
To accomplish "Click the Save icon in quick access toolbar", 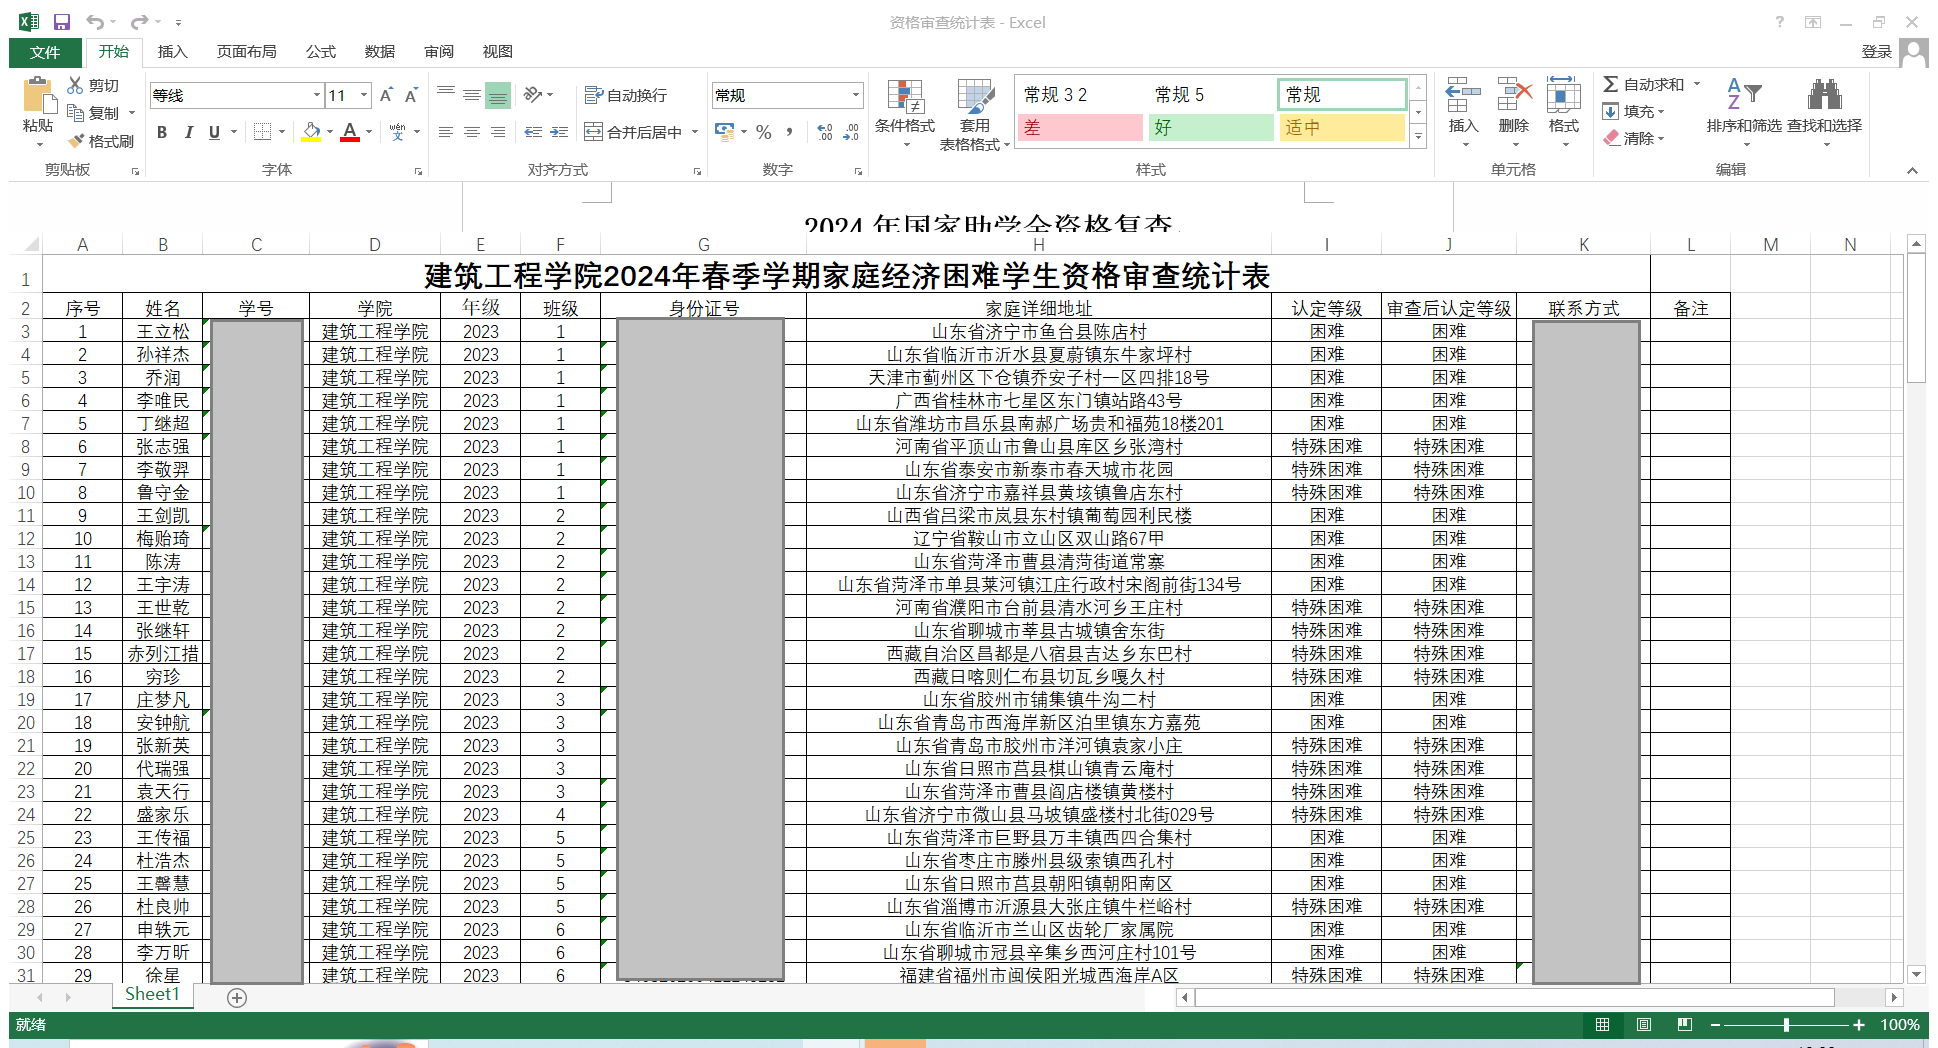I will coord(62,22).
